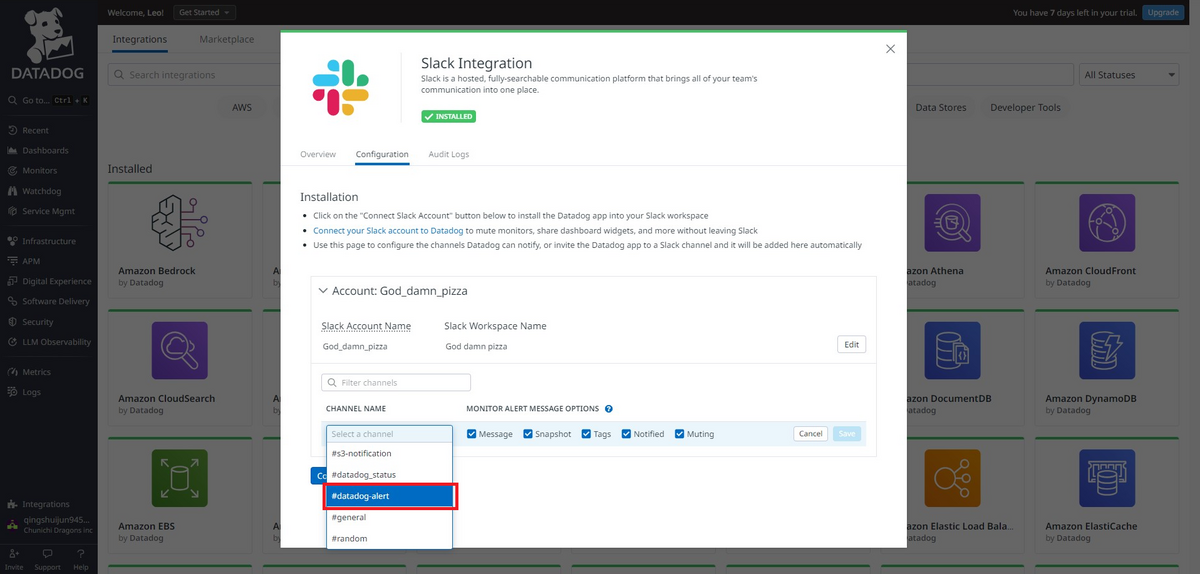Click the Slack logo in the dialog
1200x574 pixels.
[x=341, y=87]
